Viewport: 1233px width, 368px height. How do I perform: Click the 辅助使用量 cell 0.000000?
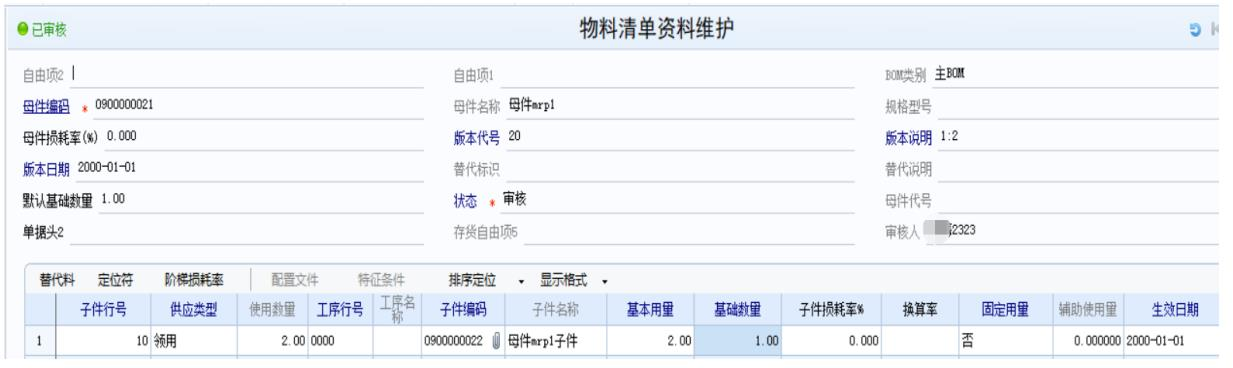point(1088,341)
